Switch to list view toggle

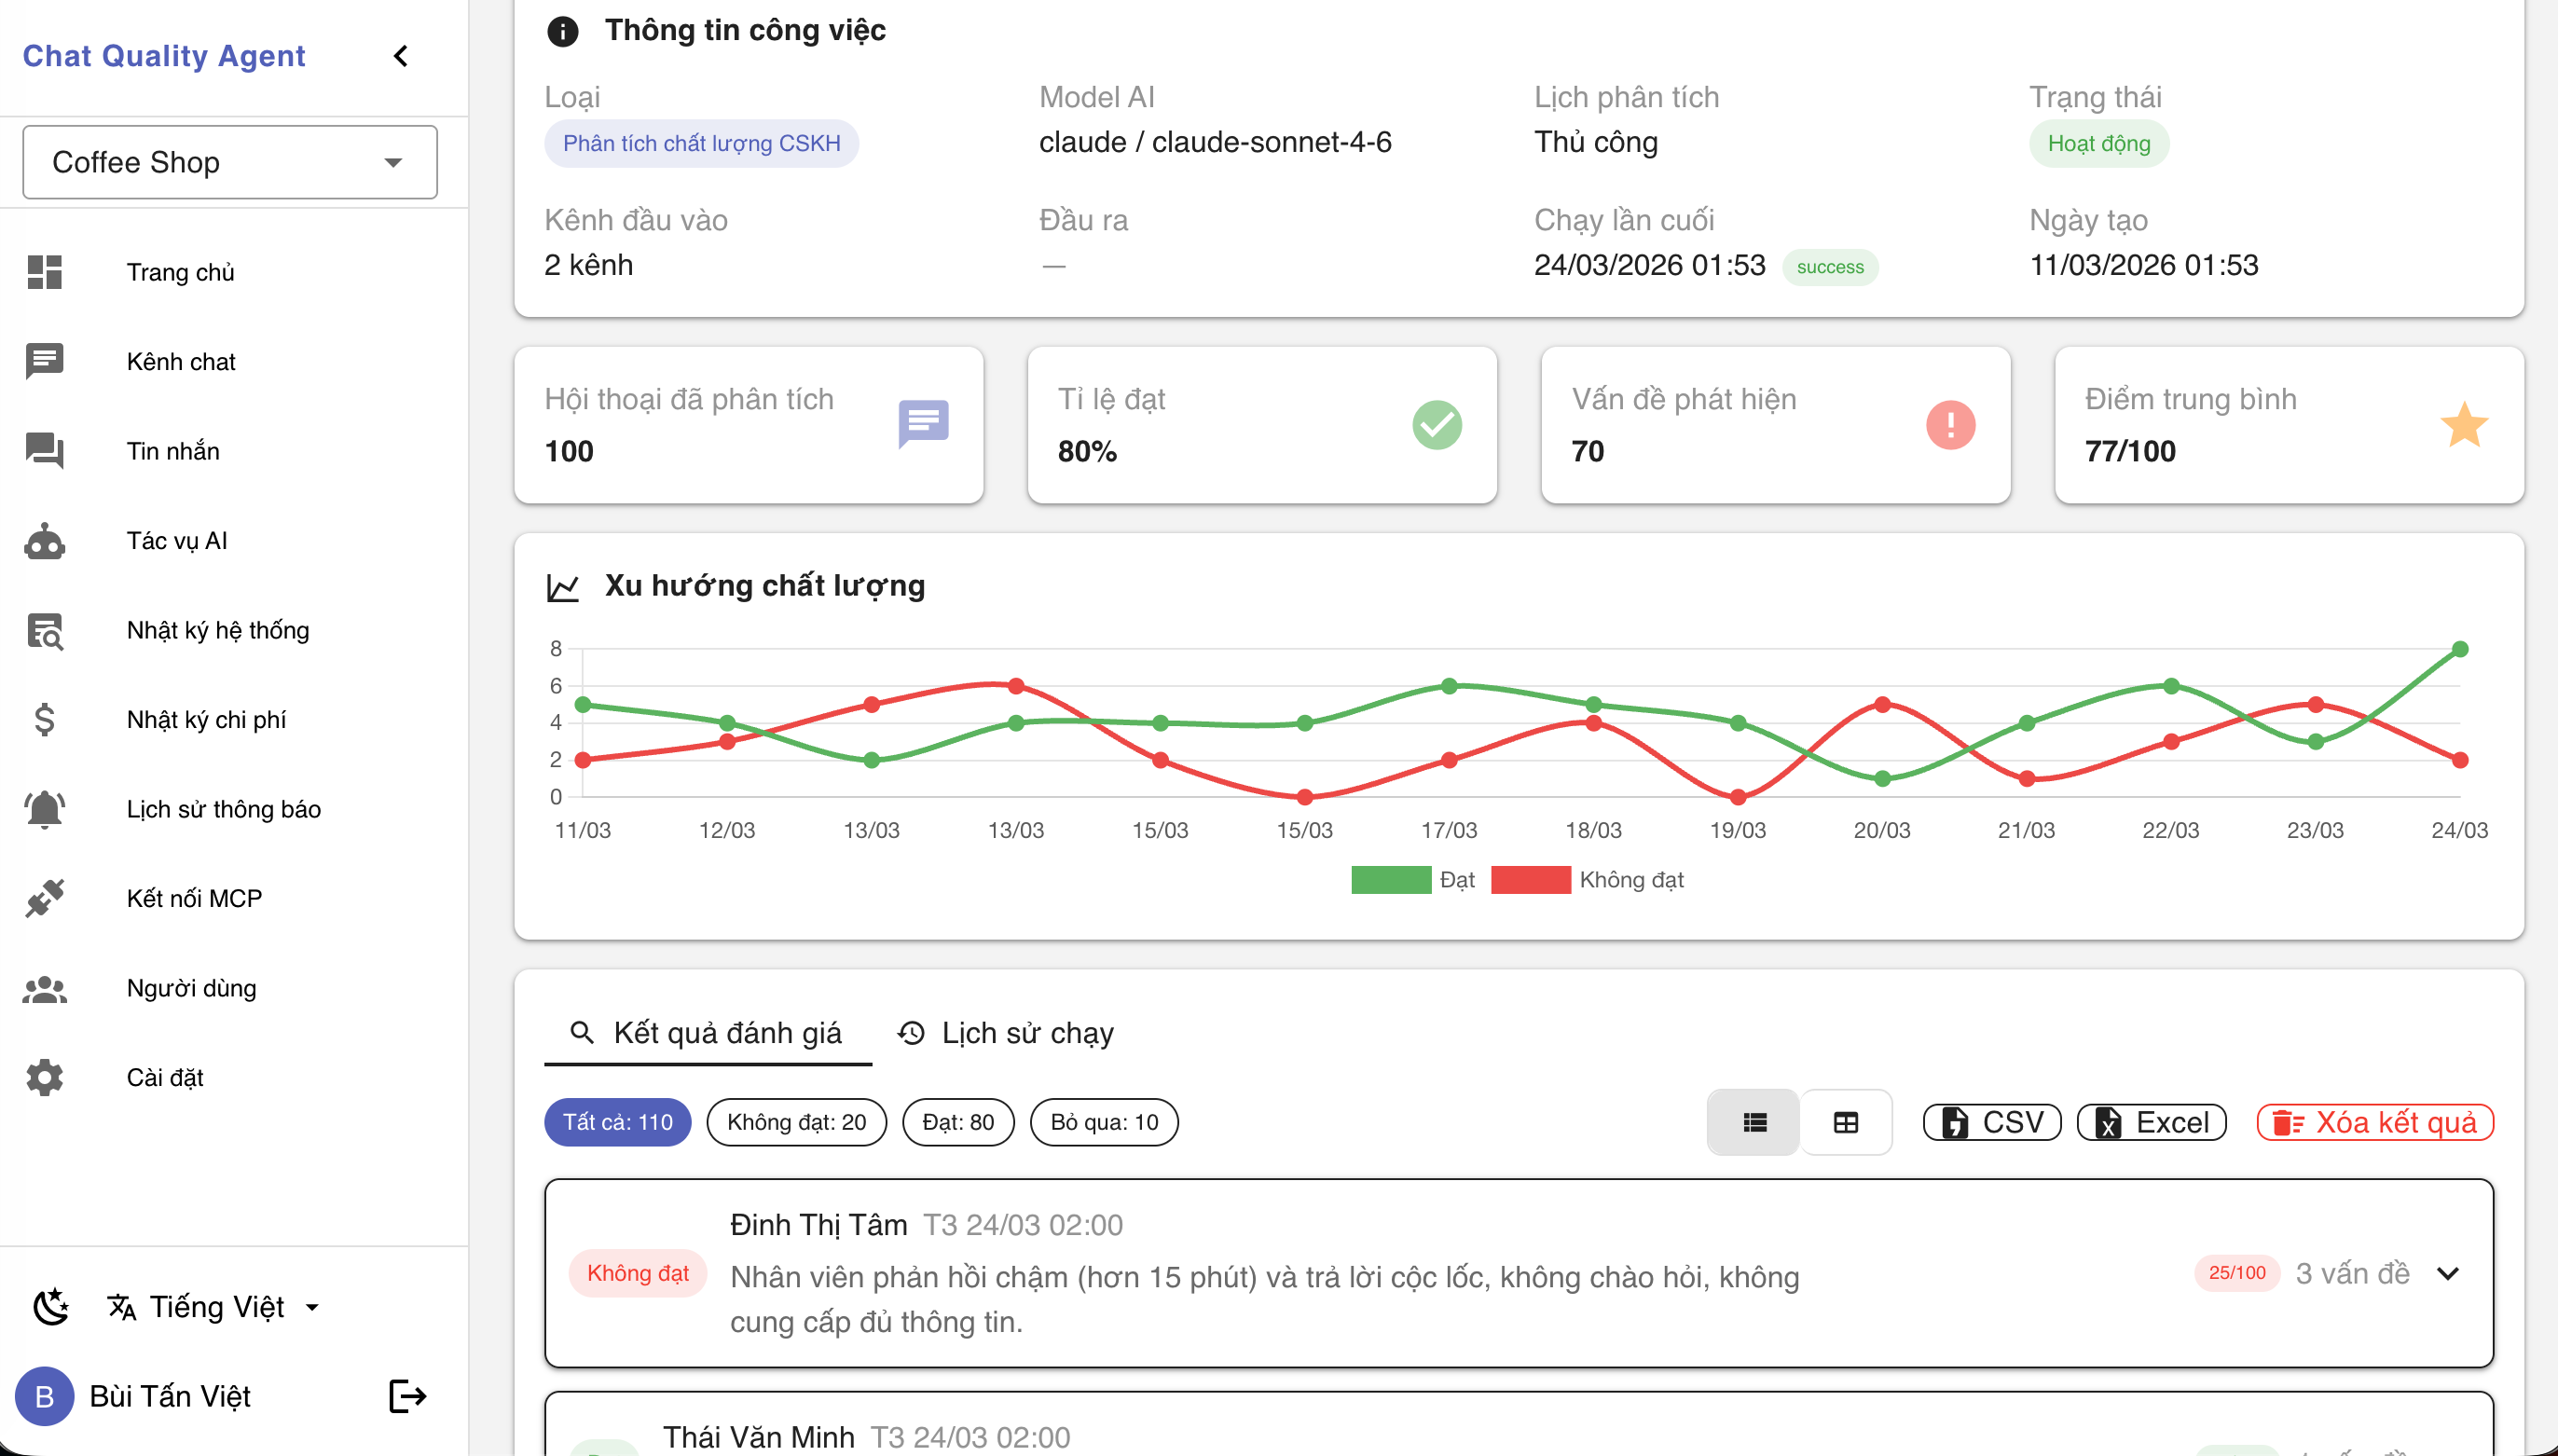pyautogui.click(x=1754, y=1122)
